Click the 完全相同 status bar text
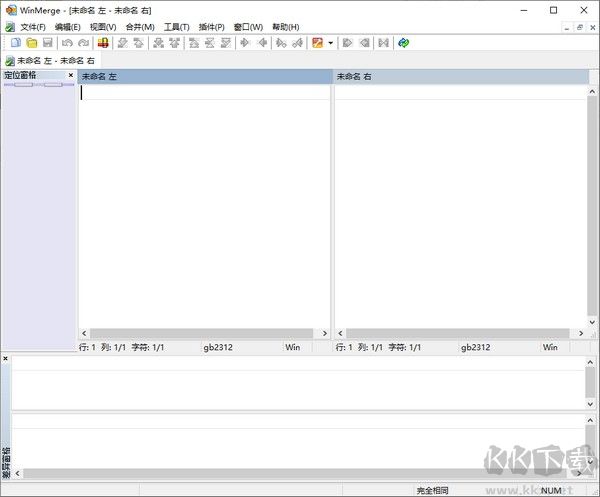 tap(432, 490)
